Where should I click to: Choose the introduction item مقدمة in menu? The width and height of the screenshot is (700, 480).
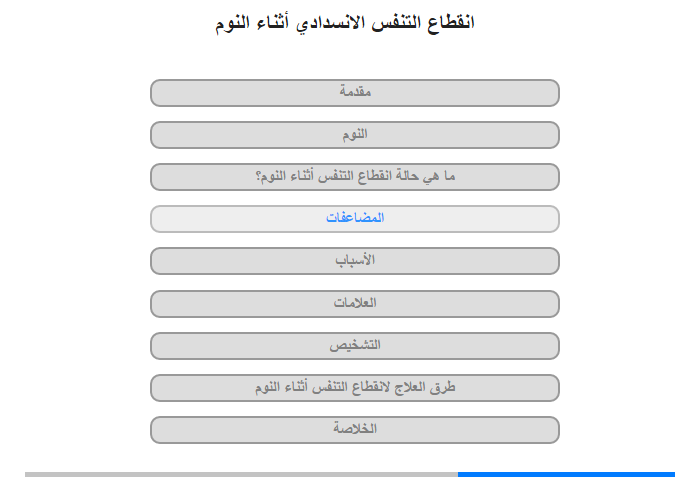355,93
